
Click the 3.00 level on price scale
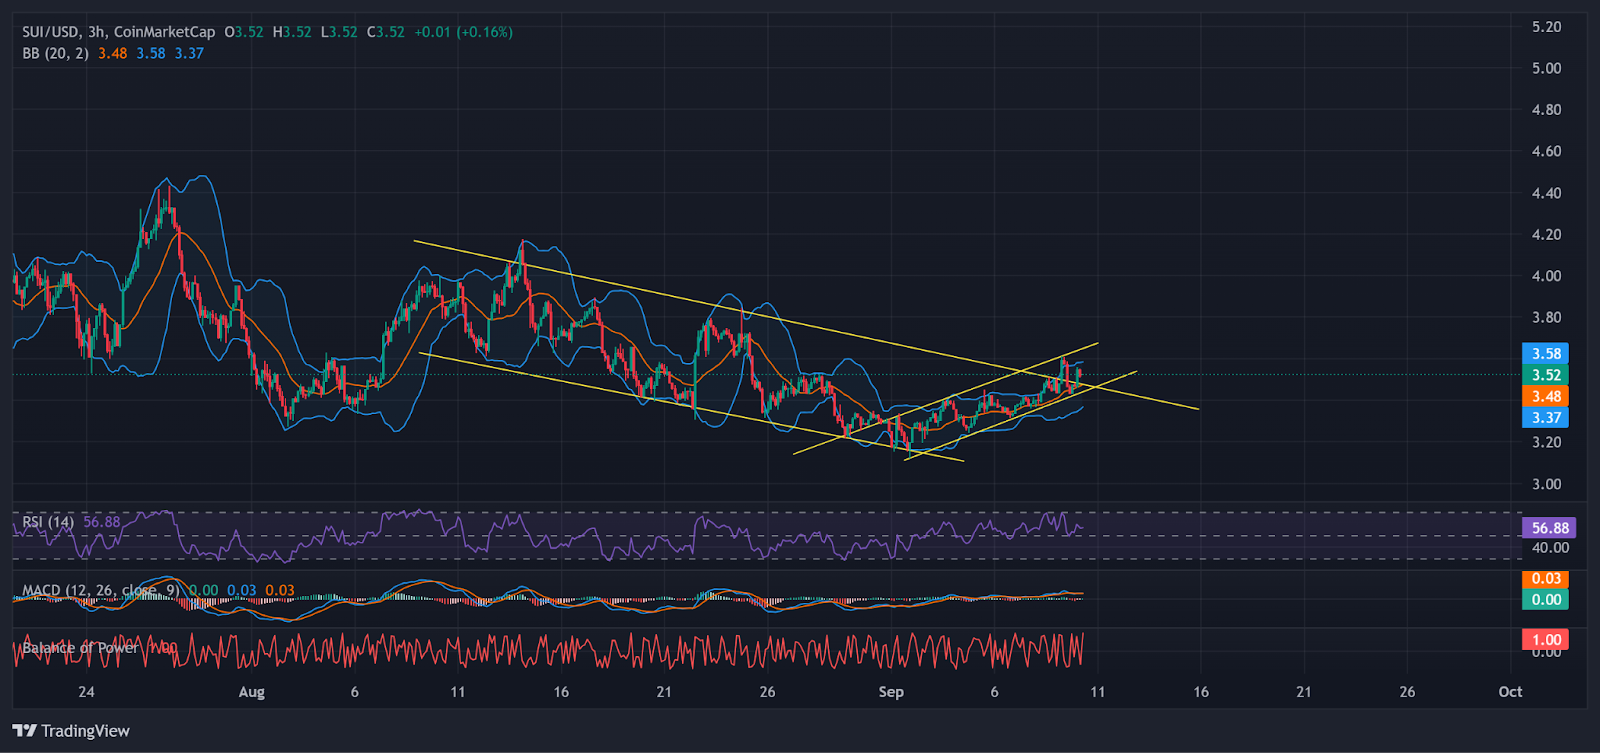pos(1546,484)
